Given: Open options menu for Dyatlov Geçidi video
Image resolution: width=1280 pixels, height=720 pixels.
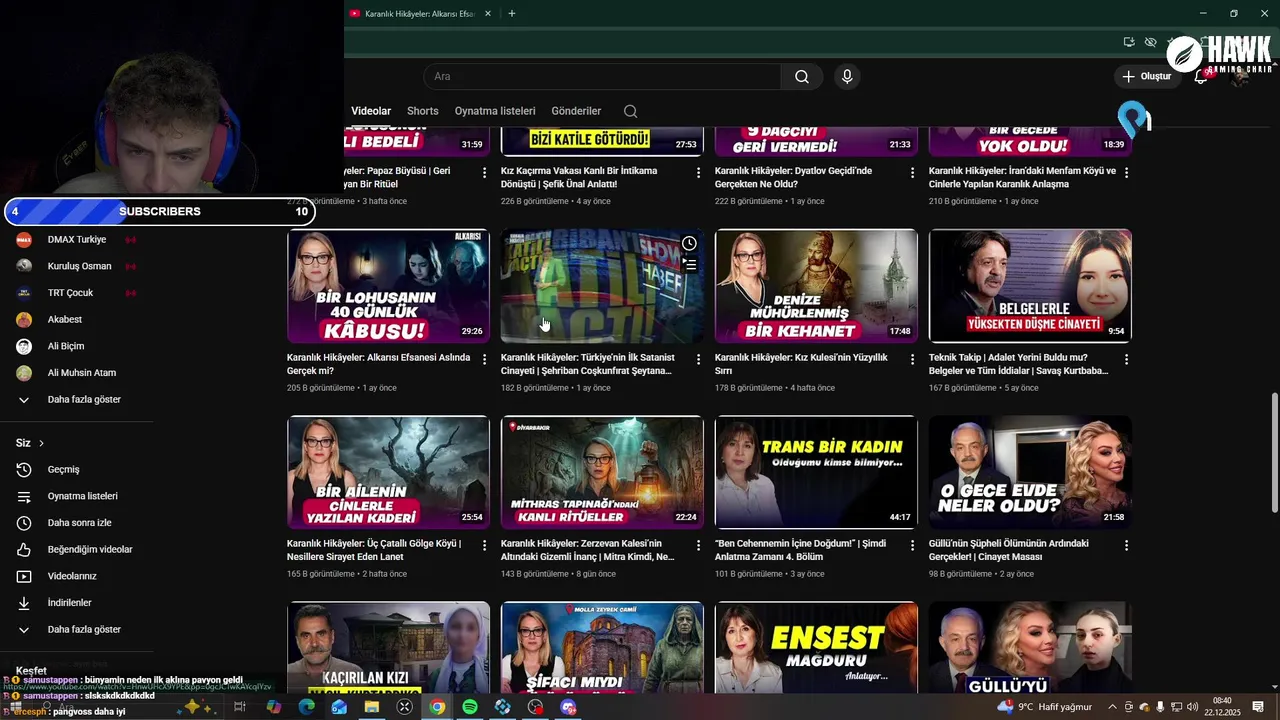Looking at the screenshot, I should [912, 173].
